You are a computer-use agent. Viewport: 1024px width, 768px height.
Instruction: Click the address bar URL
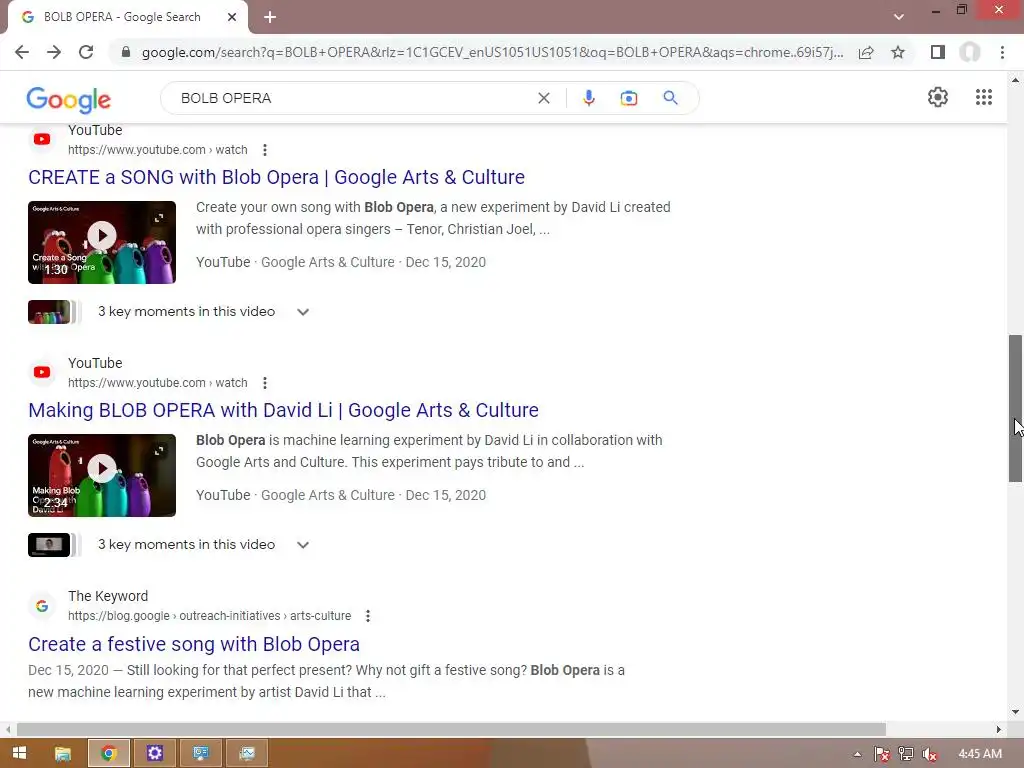tap(492, 52)
